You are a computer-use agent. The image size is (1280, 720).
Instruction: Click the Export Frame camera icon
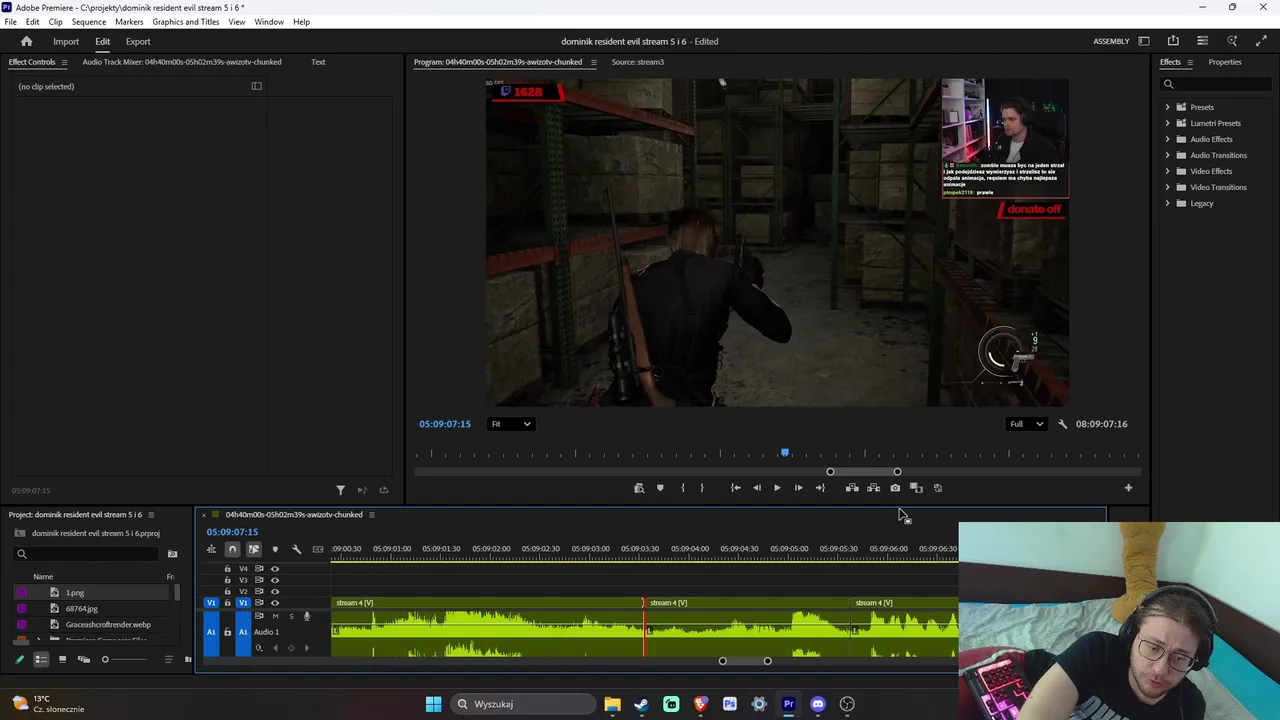click(895, 488)
